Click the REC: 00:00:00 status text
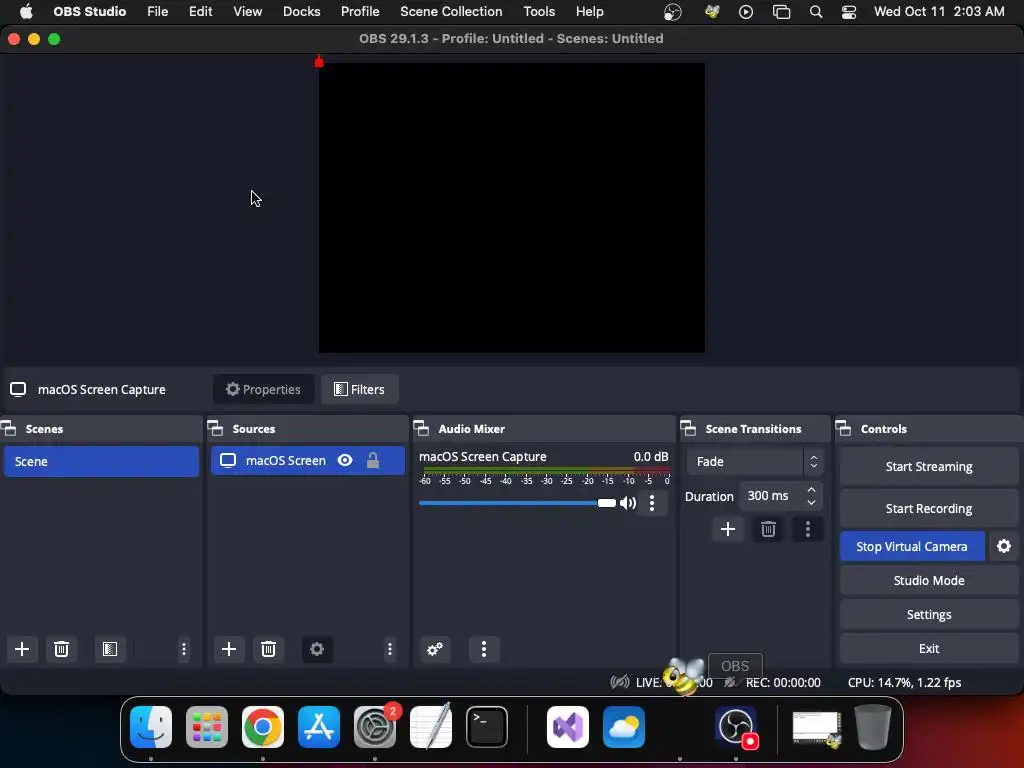This screenshot has height=768, width=1024. pyautogui.click(x=782, y=682)
